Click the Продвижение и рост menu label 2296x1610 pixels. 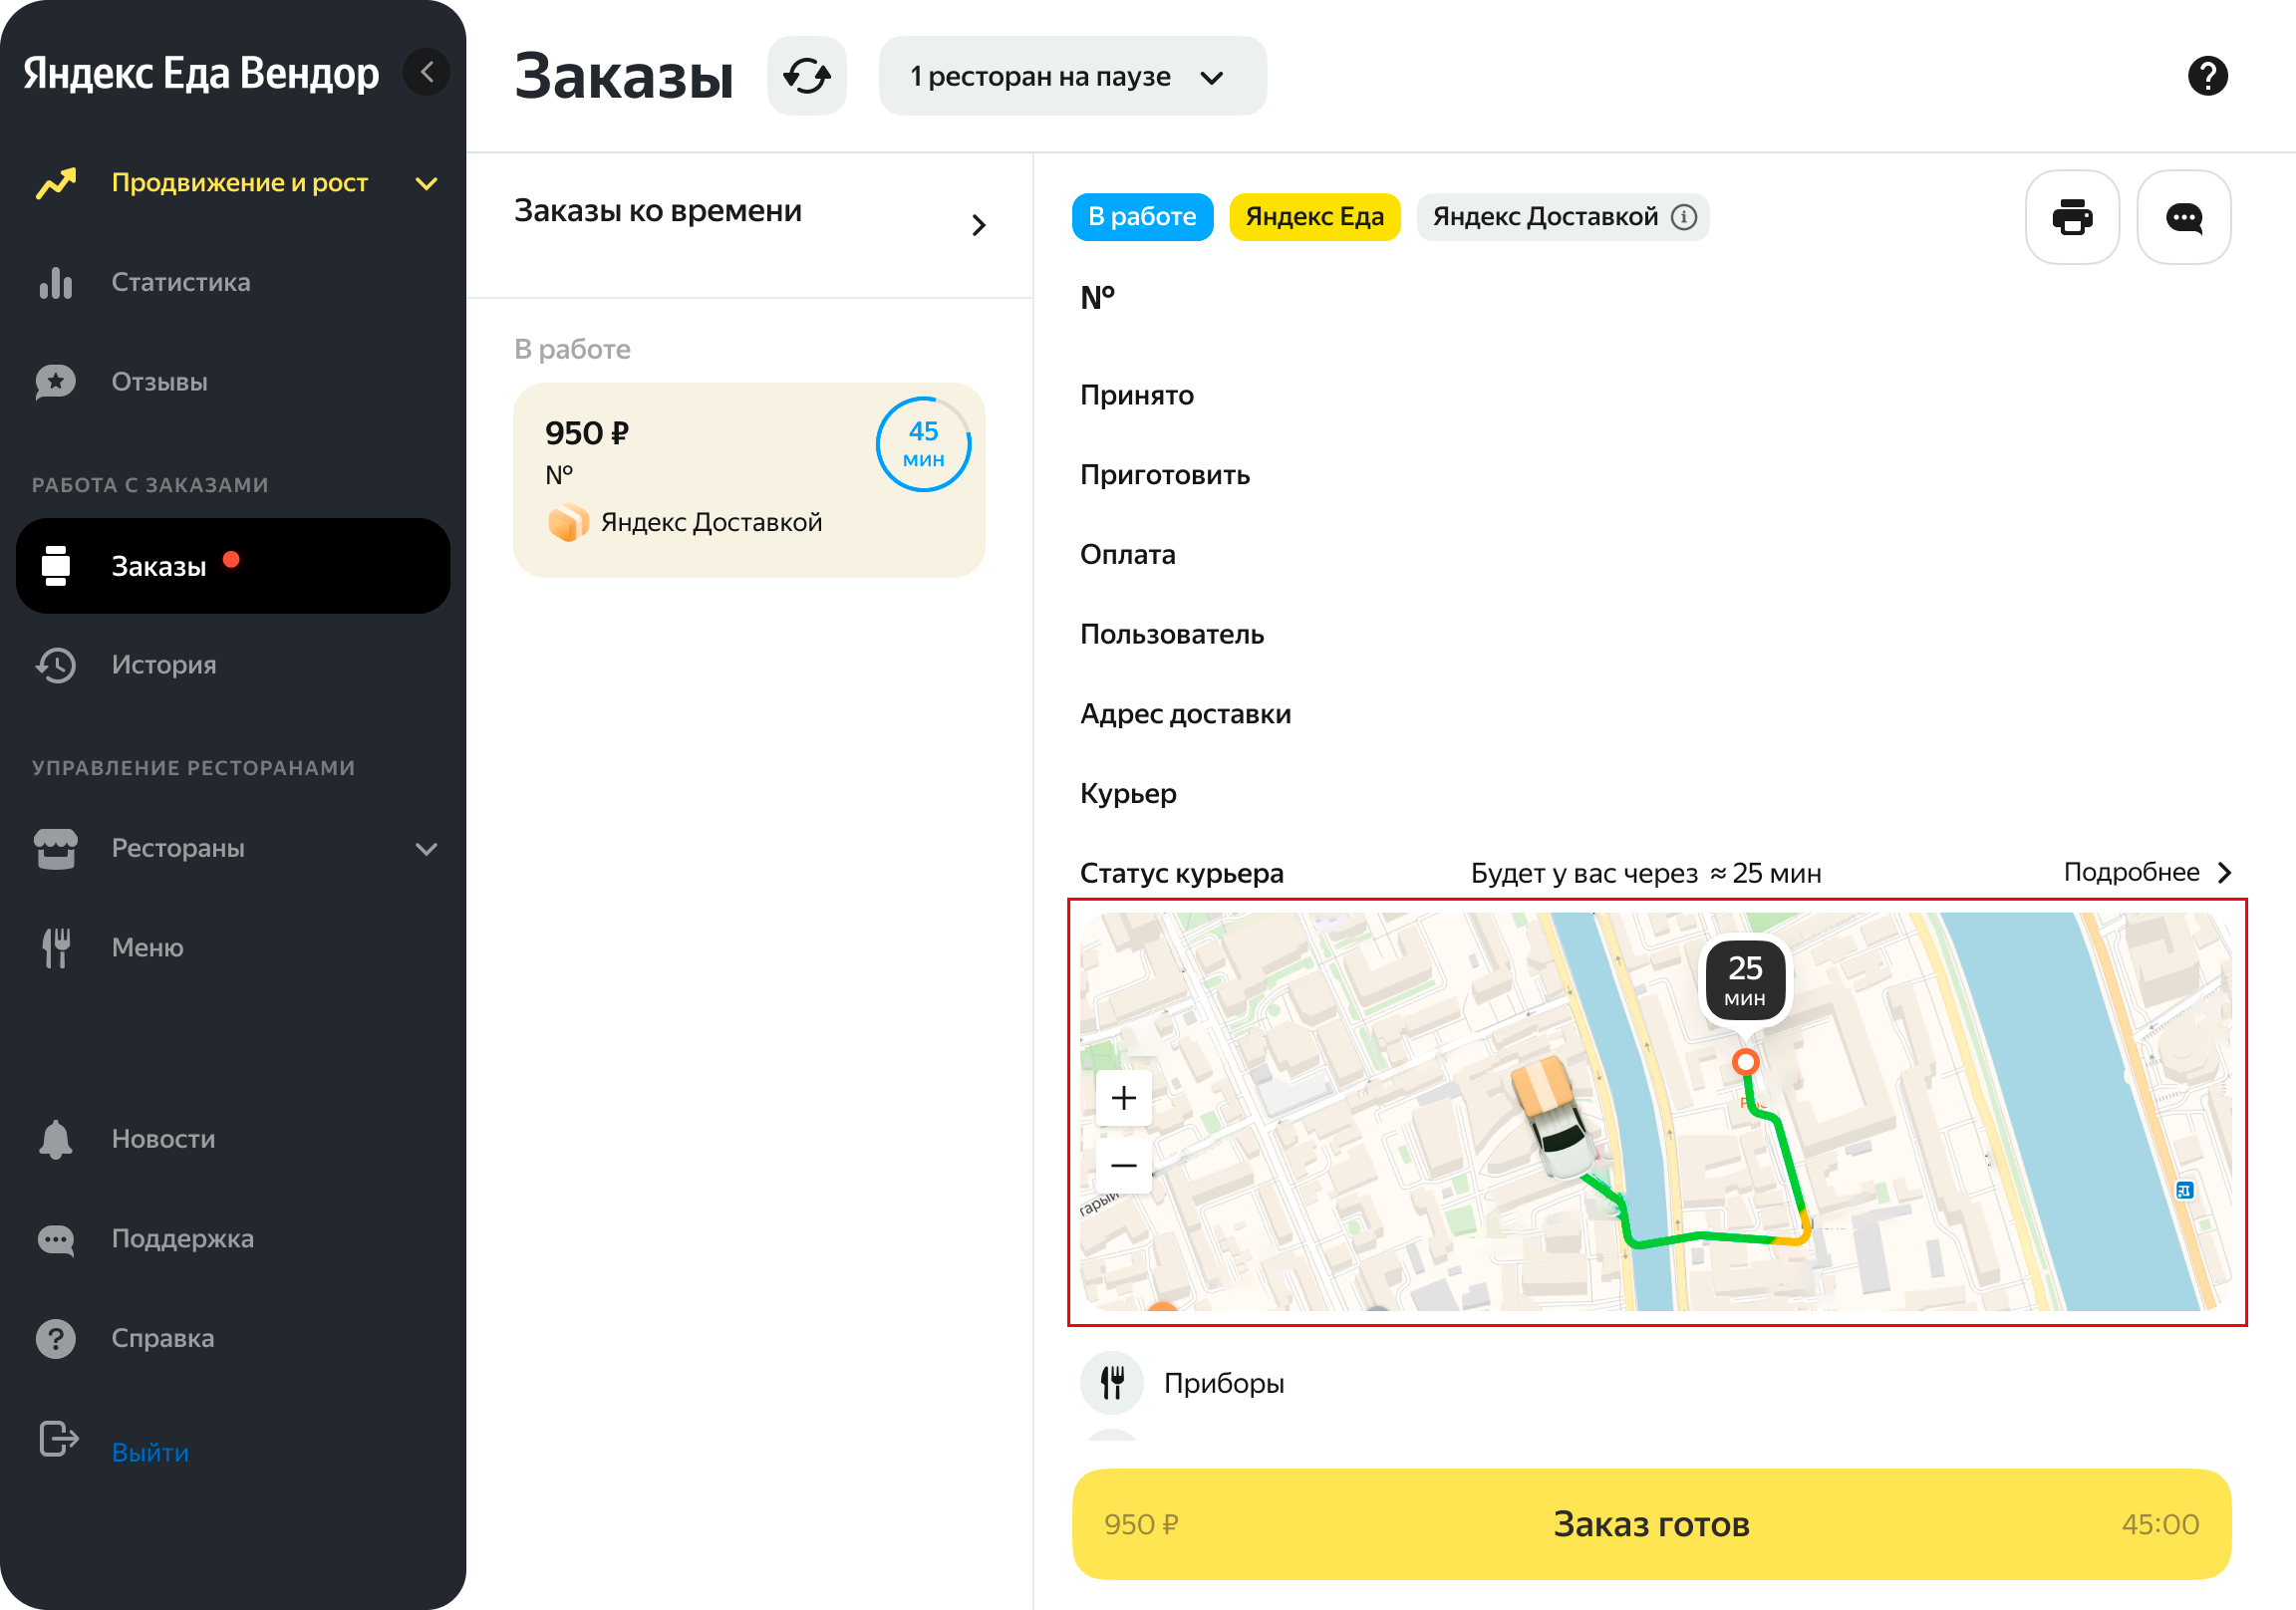[240, 183]
